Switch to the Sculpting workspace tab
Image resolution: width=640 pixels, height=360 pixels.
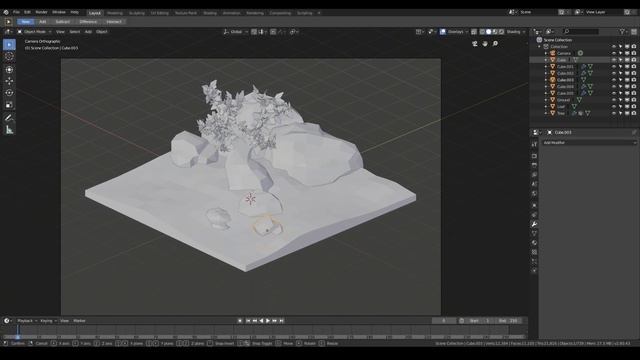pos(137,13)
